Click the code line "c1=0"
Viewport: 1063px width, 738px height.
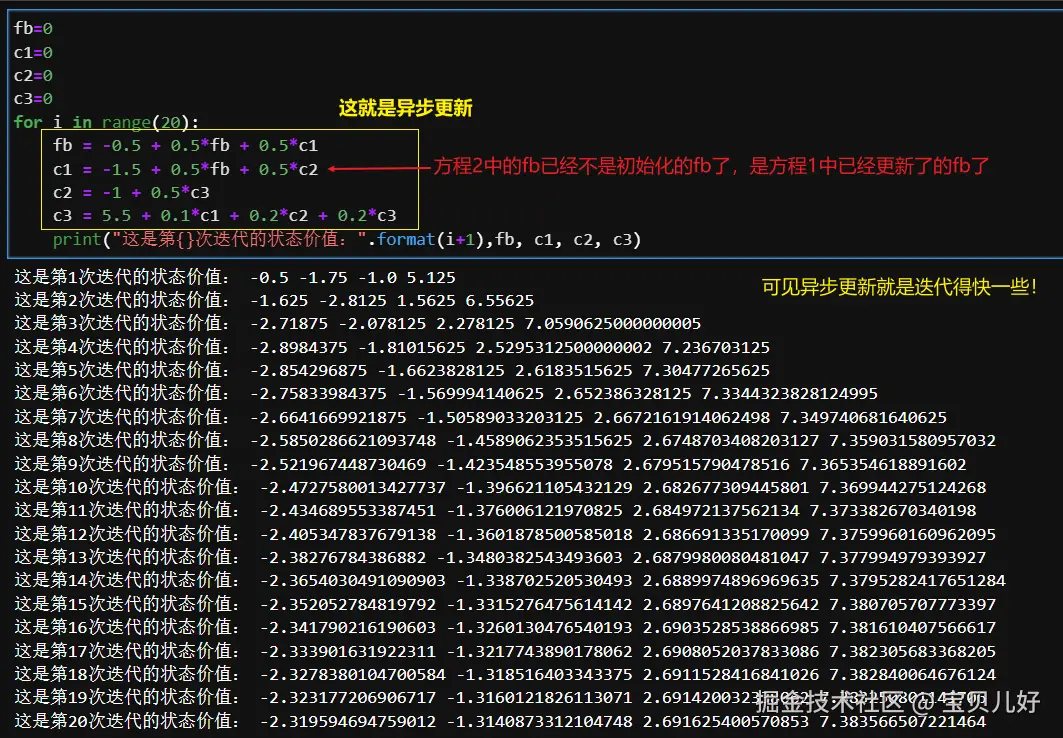(33, 52)
